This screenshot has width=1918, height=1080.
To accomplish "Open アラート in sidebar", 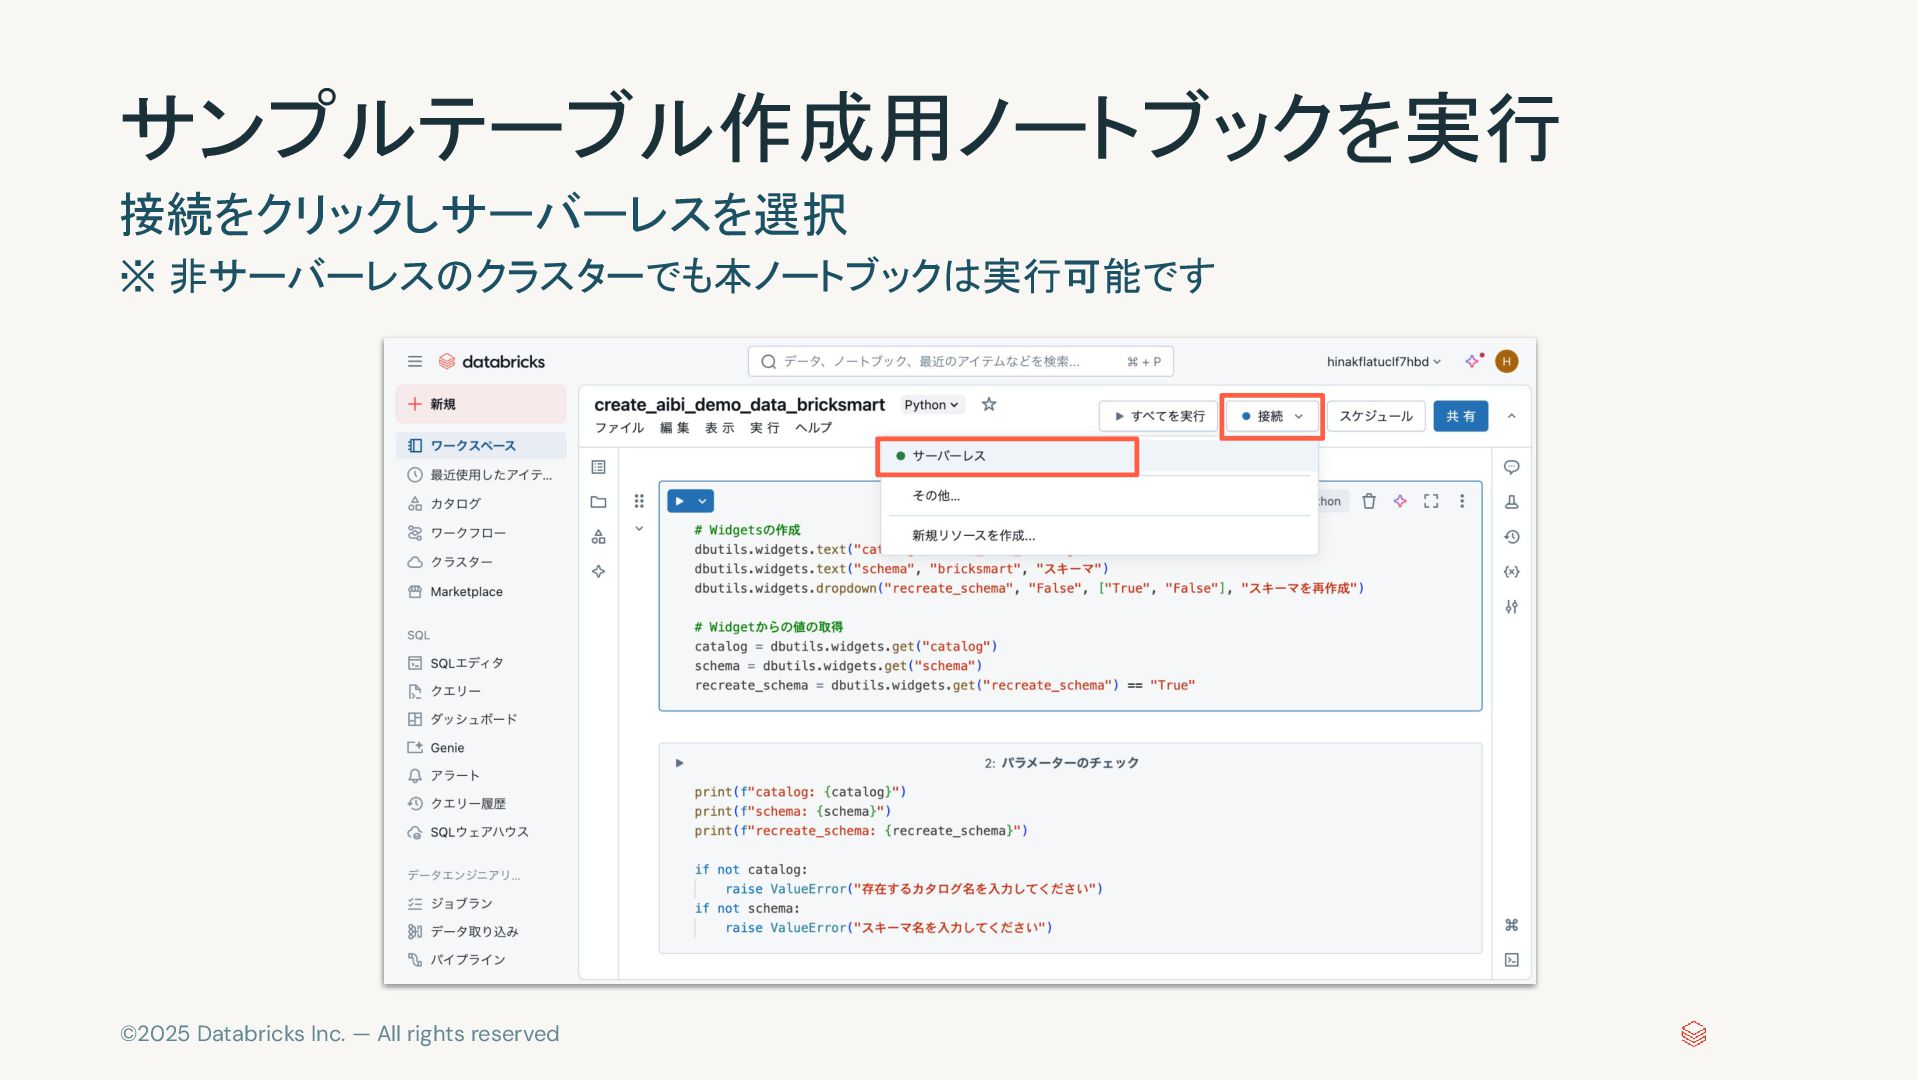I will coord(481,776).
